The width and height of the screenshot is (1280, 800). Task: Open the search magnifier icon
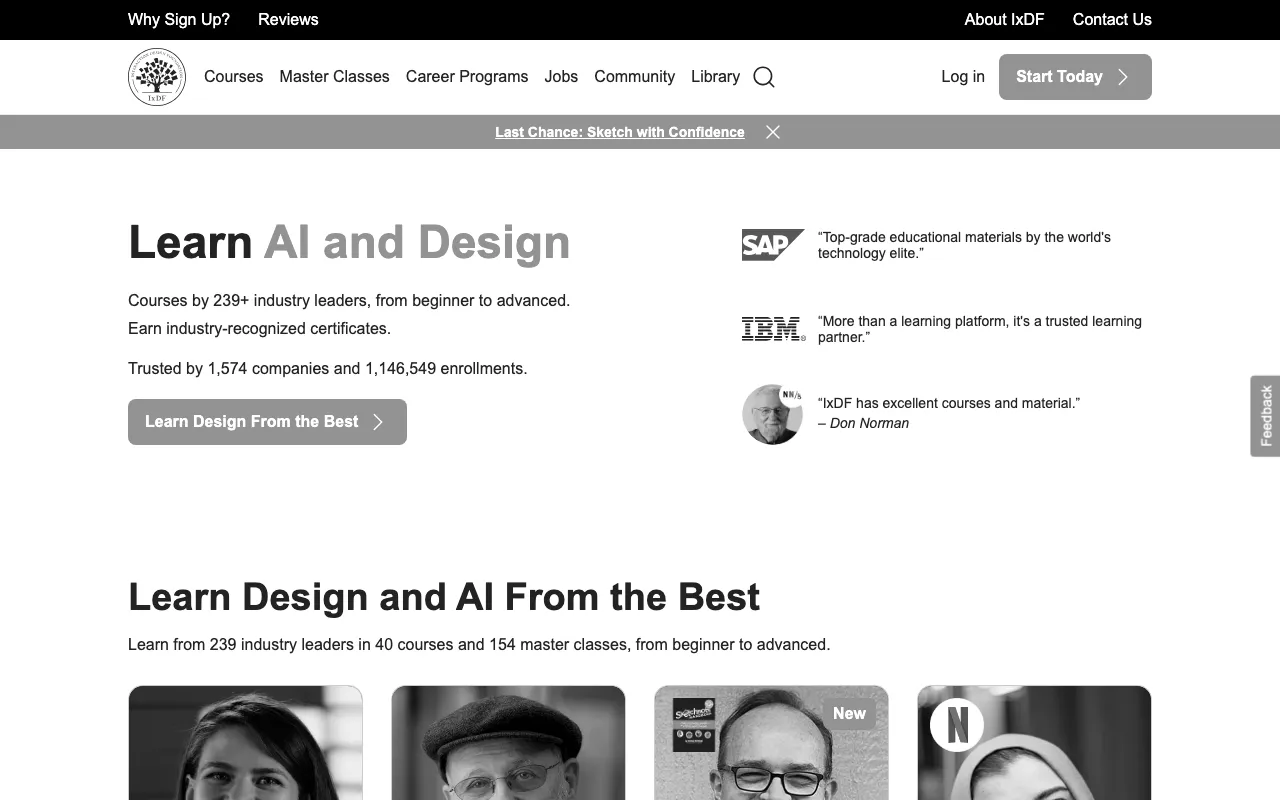[764, 77]
